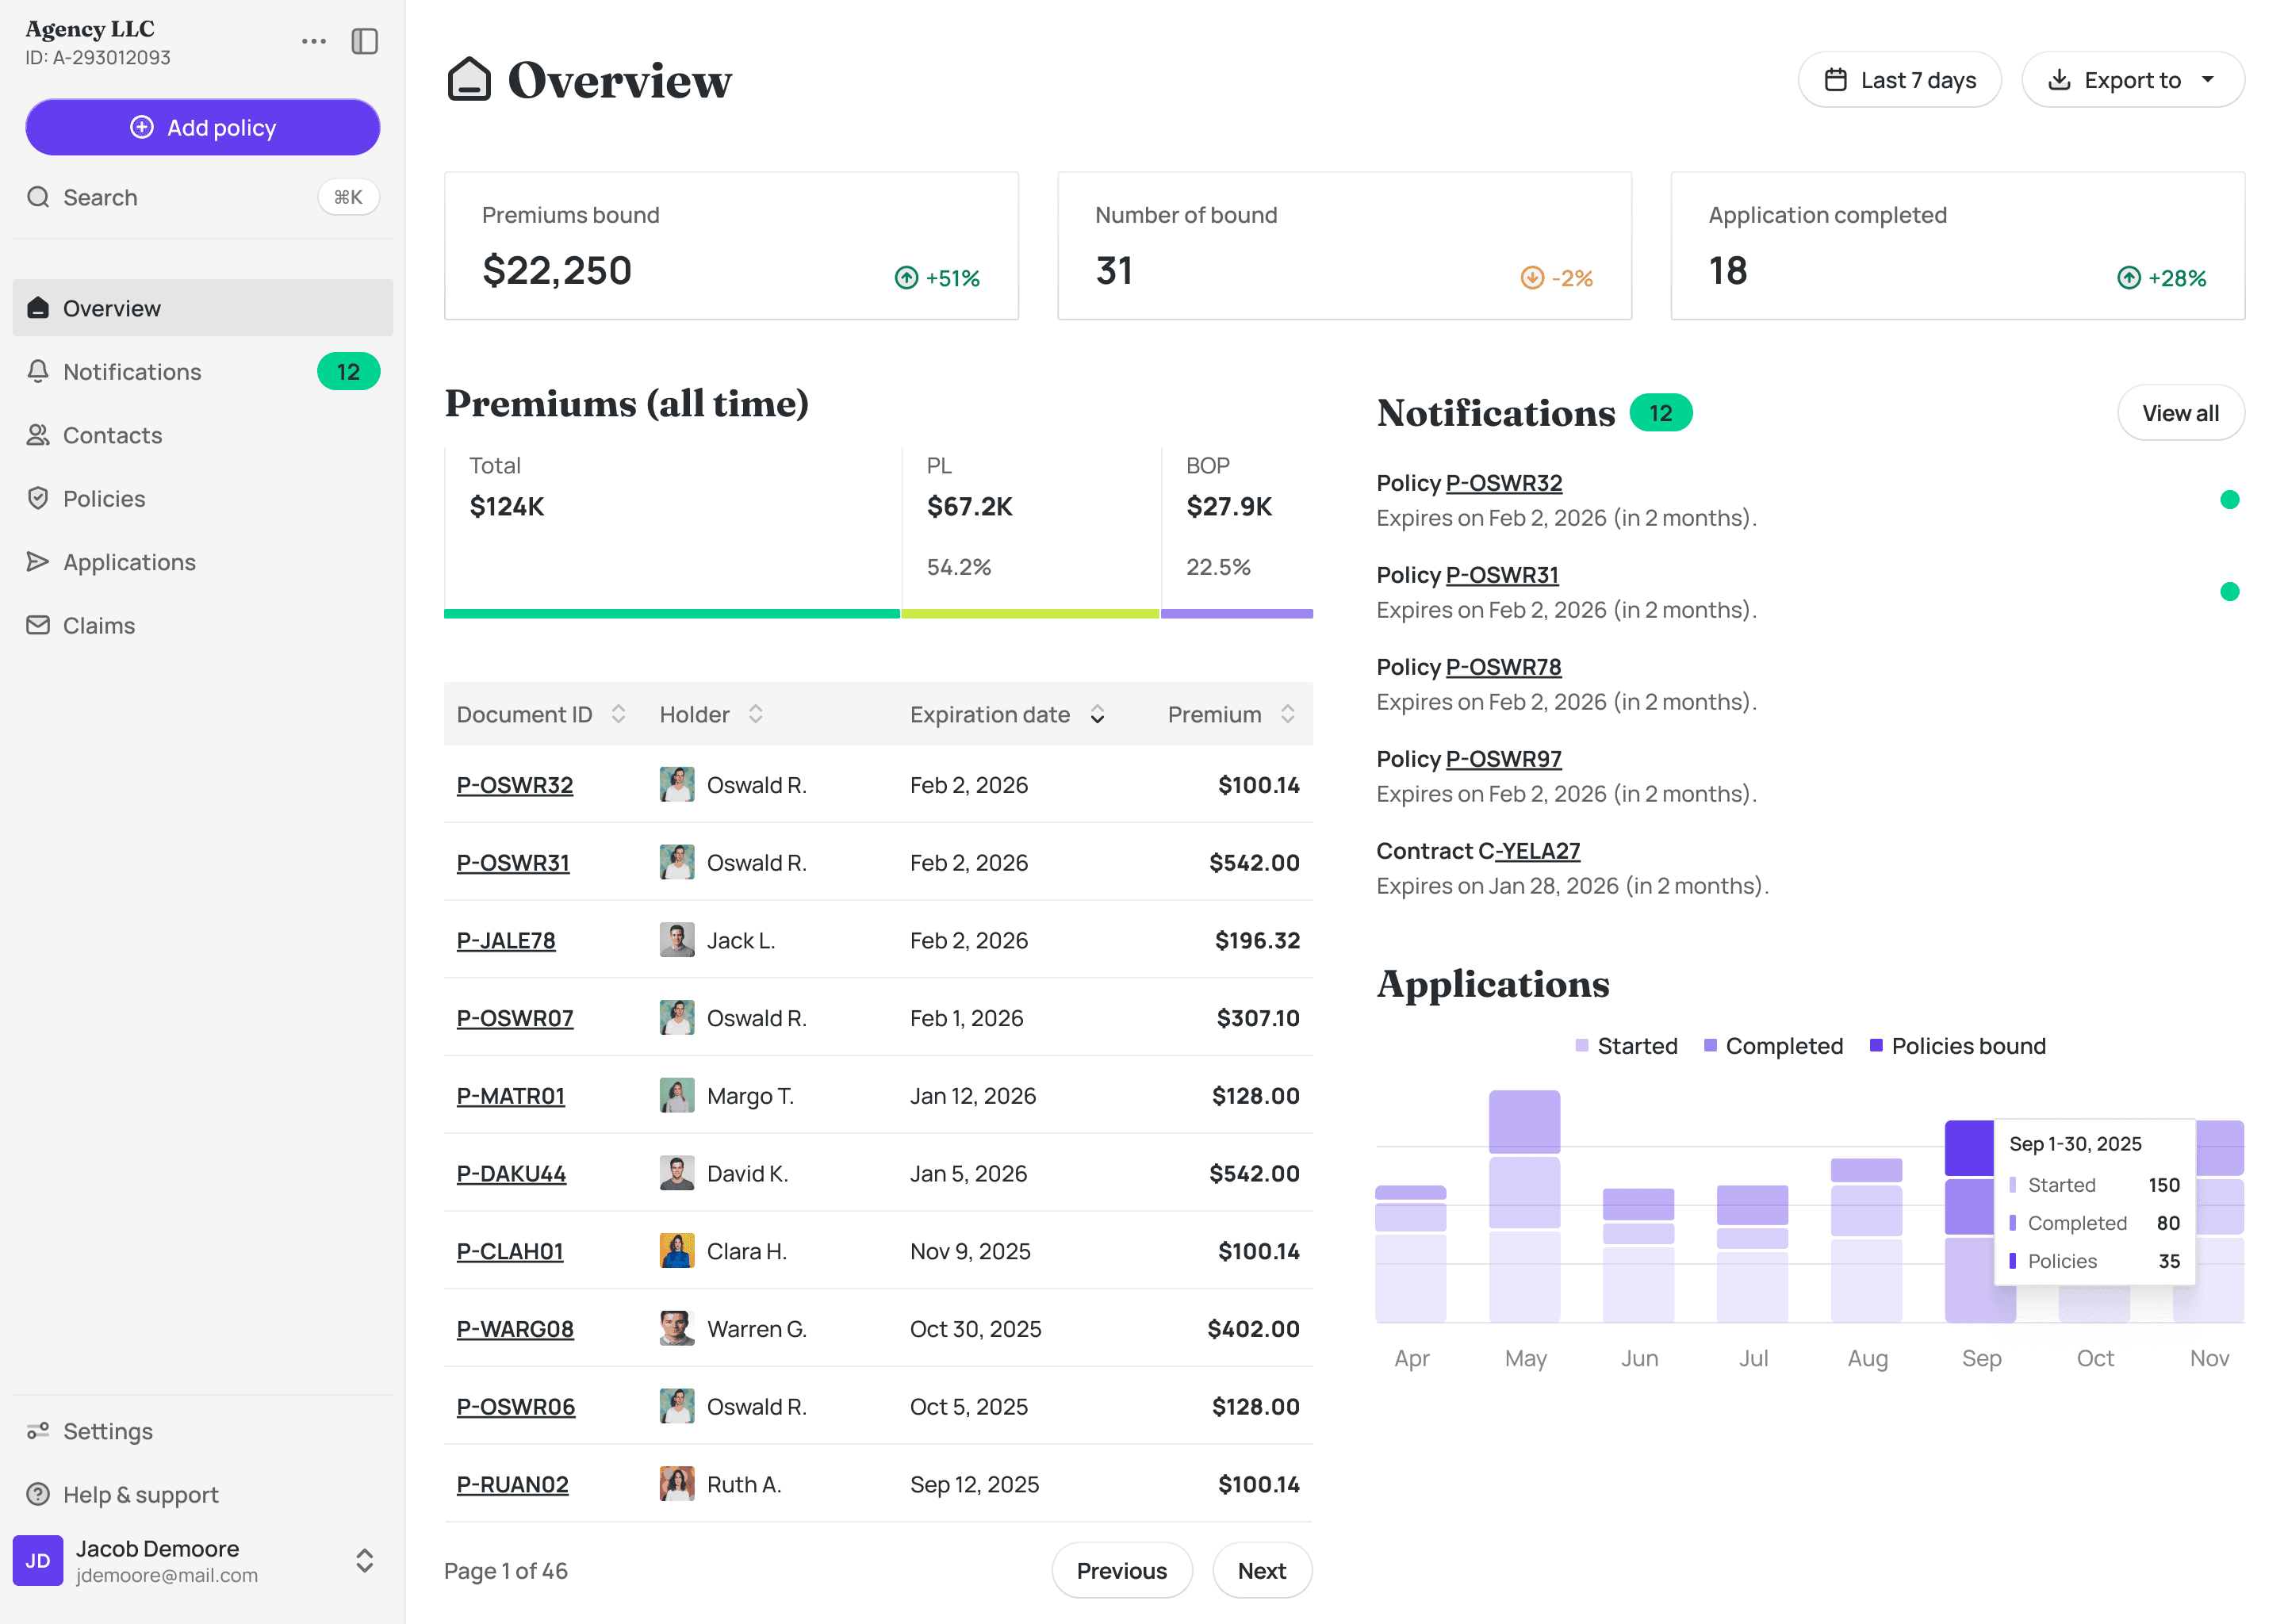This screenshot has height=1624, width=2284.
Task: Open the Export to dropdown
Action: (2132, 79)
